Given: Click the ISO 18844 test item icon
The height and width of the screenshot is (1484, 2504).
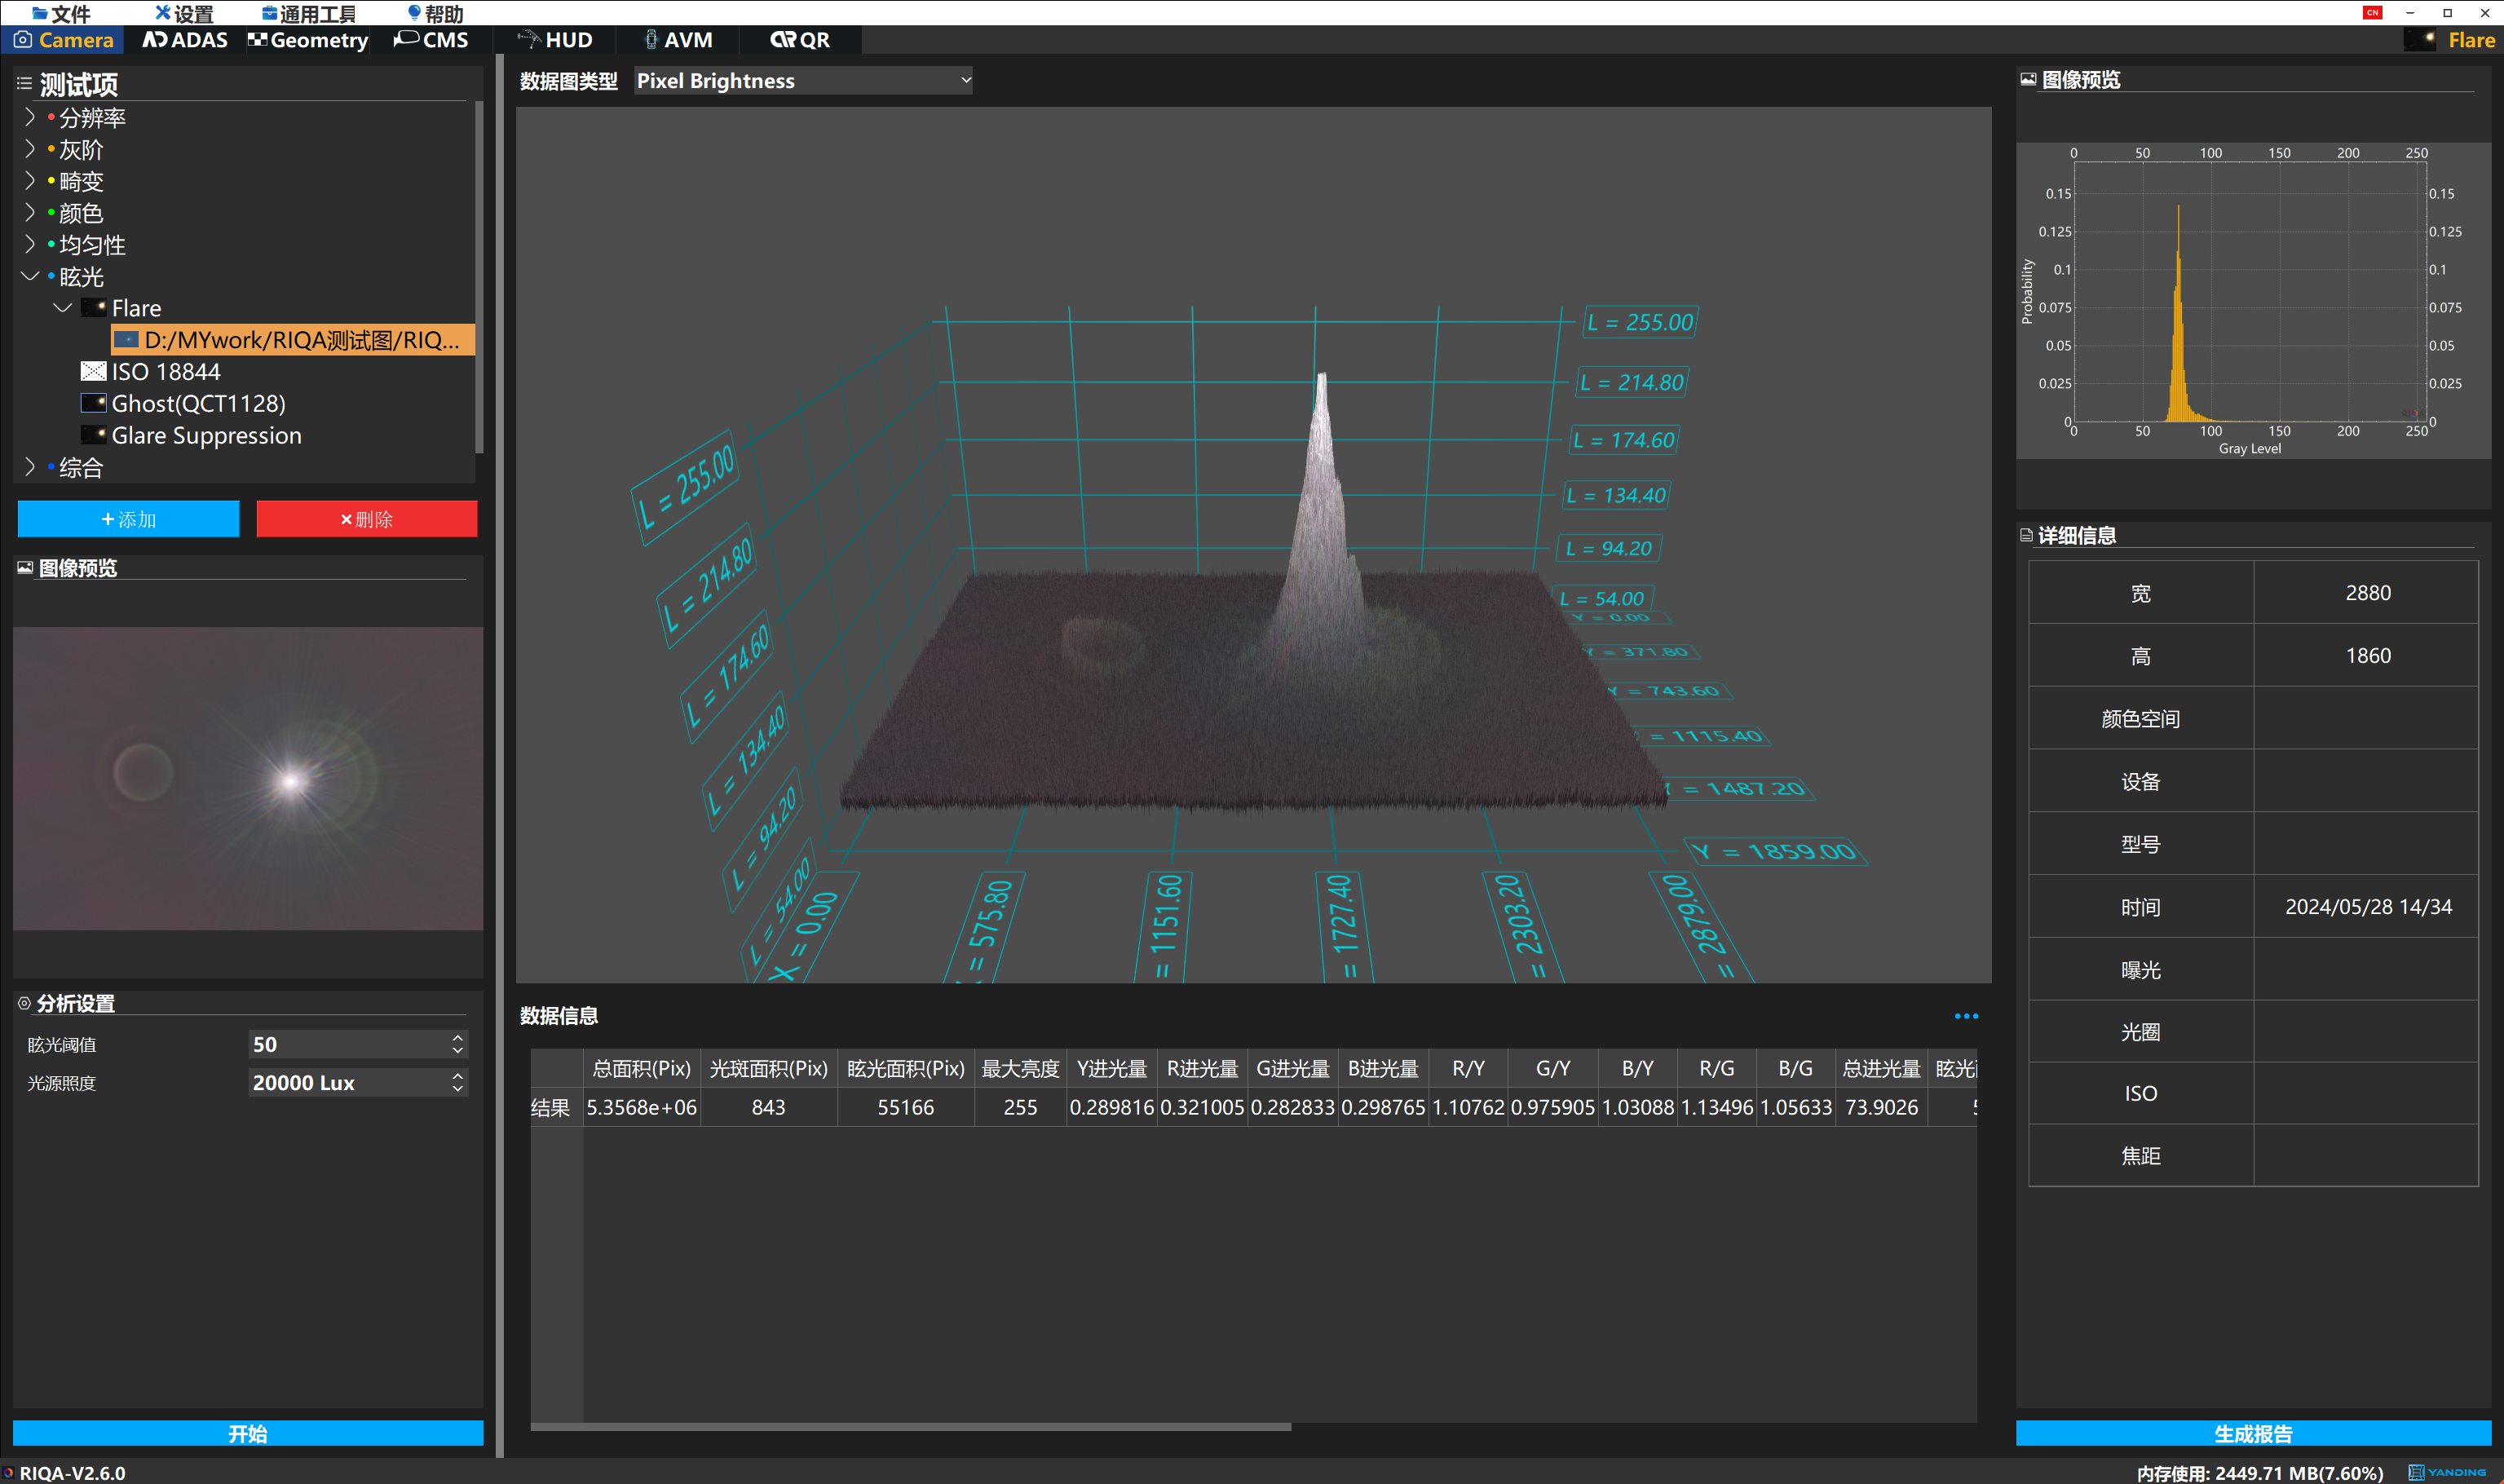Looking at the screenshot, I should tap(93, 372).
